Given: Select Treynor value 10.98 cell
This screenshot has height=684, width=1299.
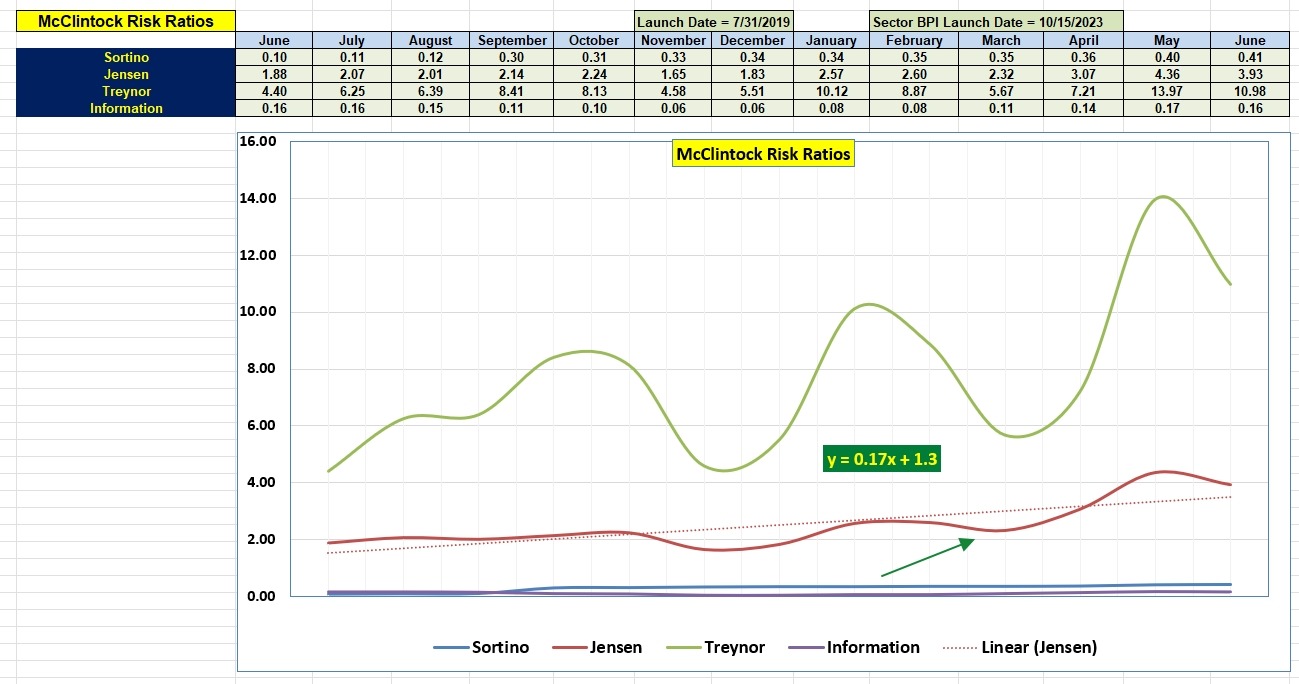Looking at the screenshot, I should coord(1250,91).
